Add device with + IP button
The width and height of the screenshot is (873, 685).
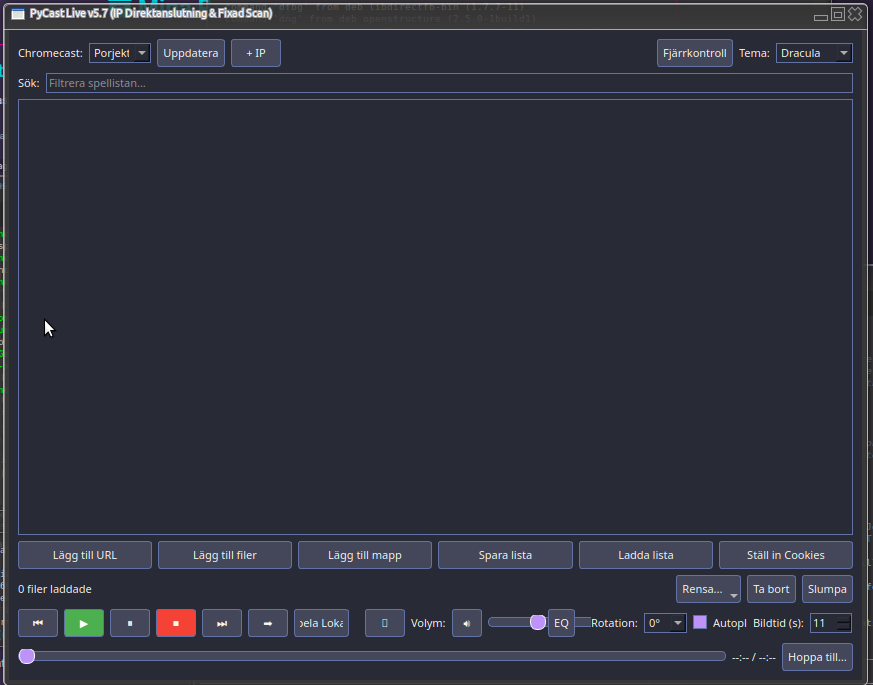point(256,53)
